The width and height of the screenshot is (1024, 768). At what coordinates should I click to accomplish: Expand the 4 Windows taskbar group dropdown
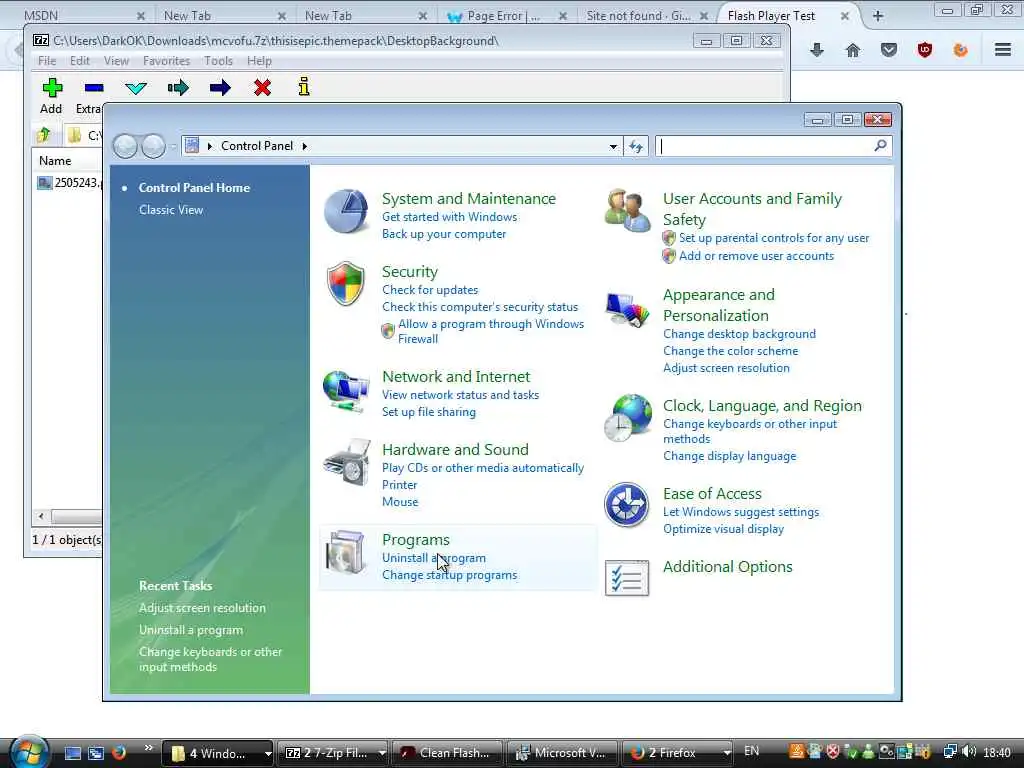click(x=268, y=753)
